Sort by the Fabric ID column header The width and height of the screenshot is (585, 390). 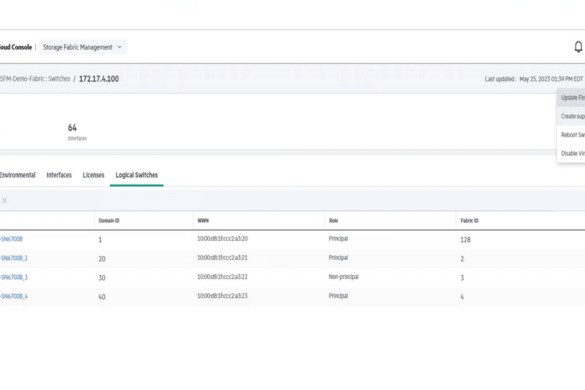pos(469,221)
